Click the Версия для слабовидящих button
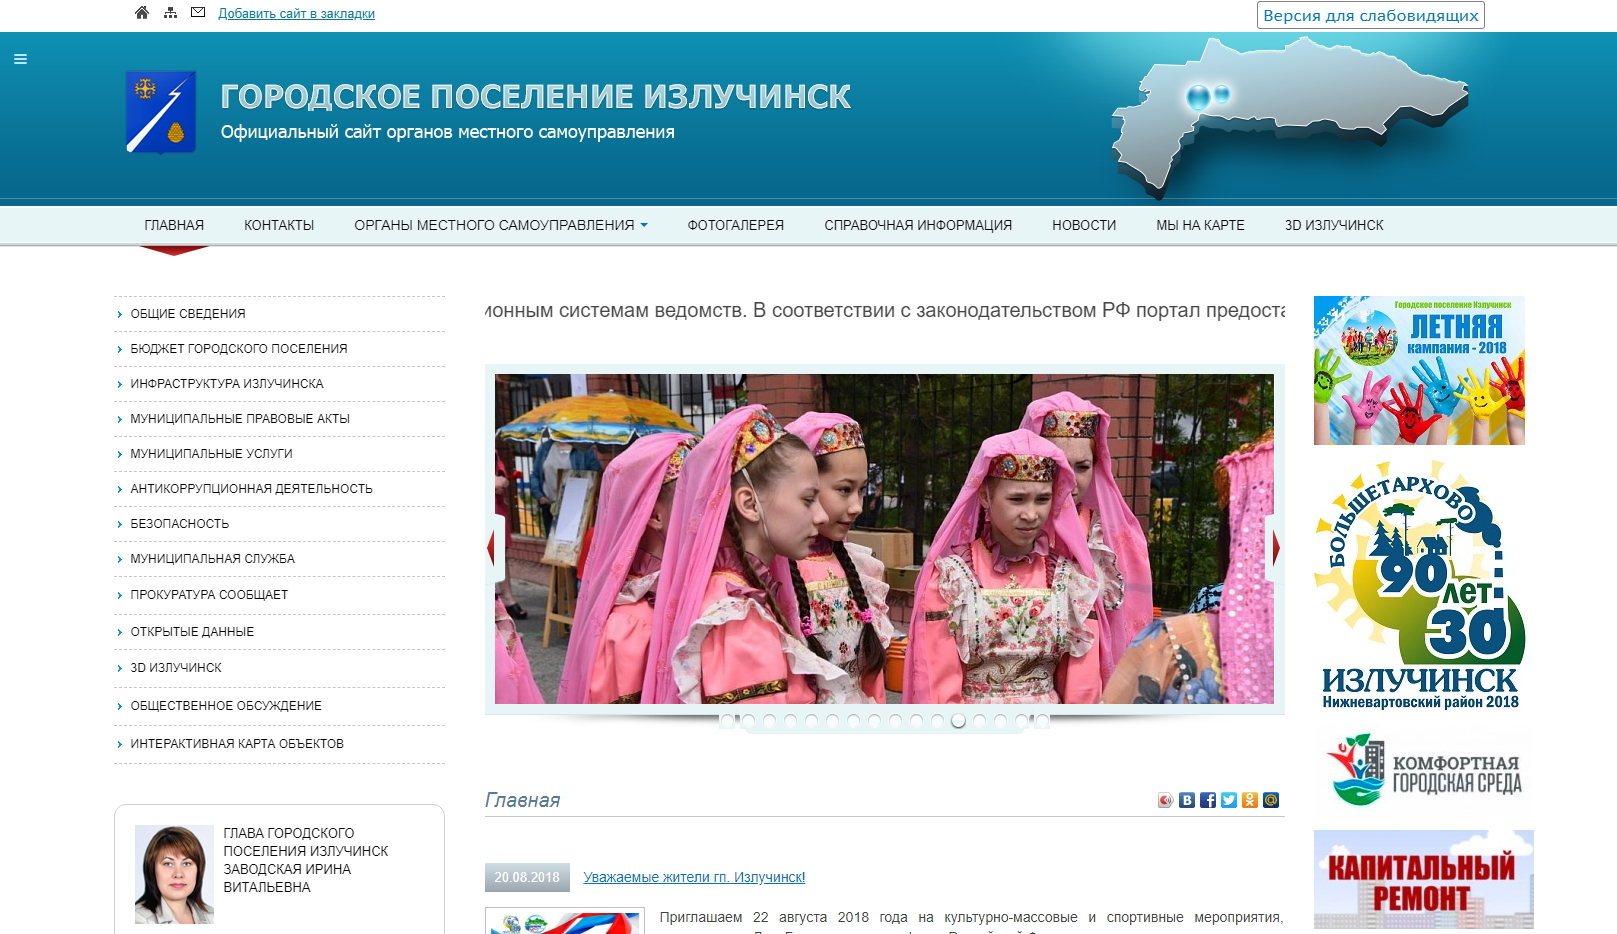 click(1370, 15)
